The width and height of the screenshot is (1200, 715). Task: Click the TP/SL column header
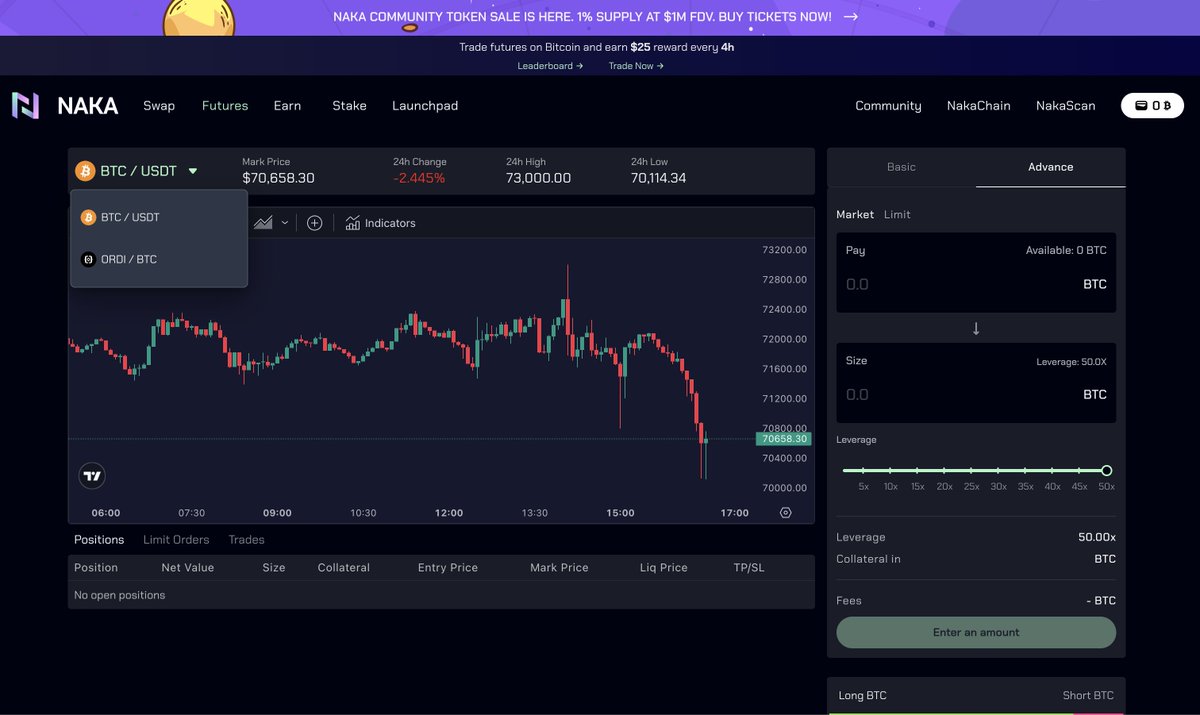coord(749,567)
